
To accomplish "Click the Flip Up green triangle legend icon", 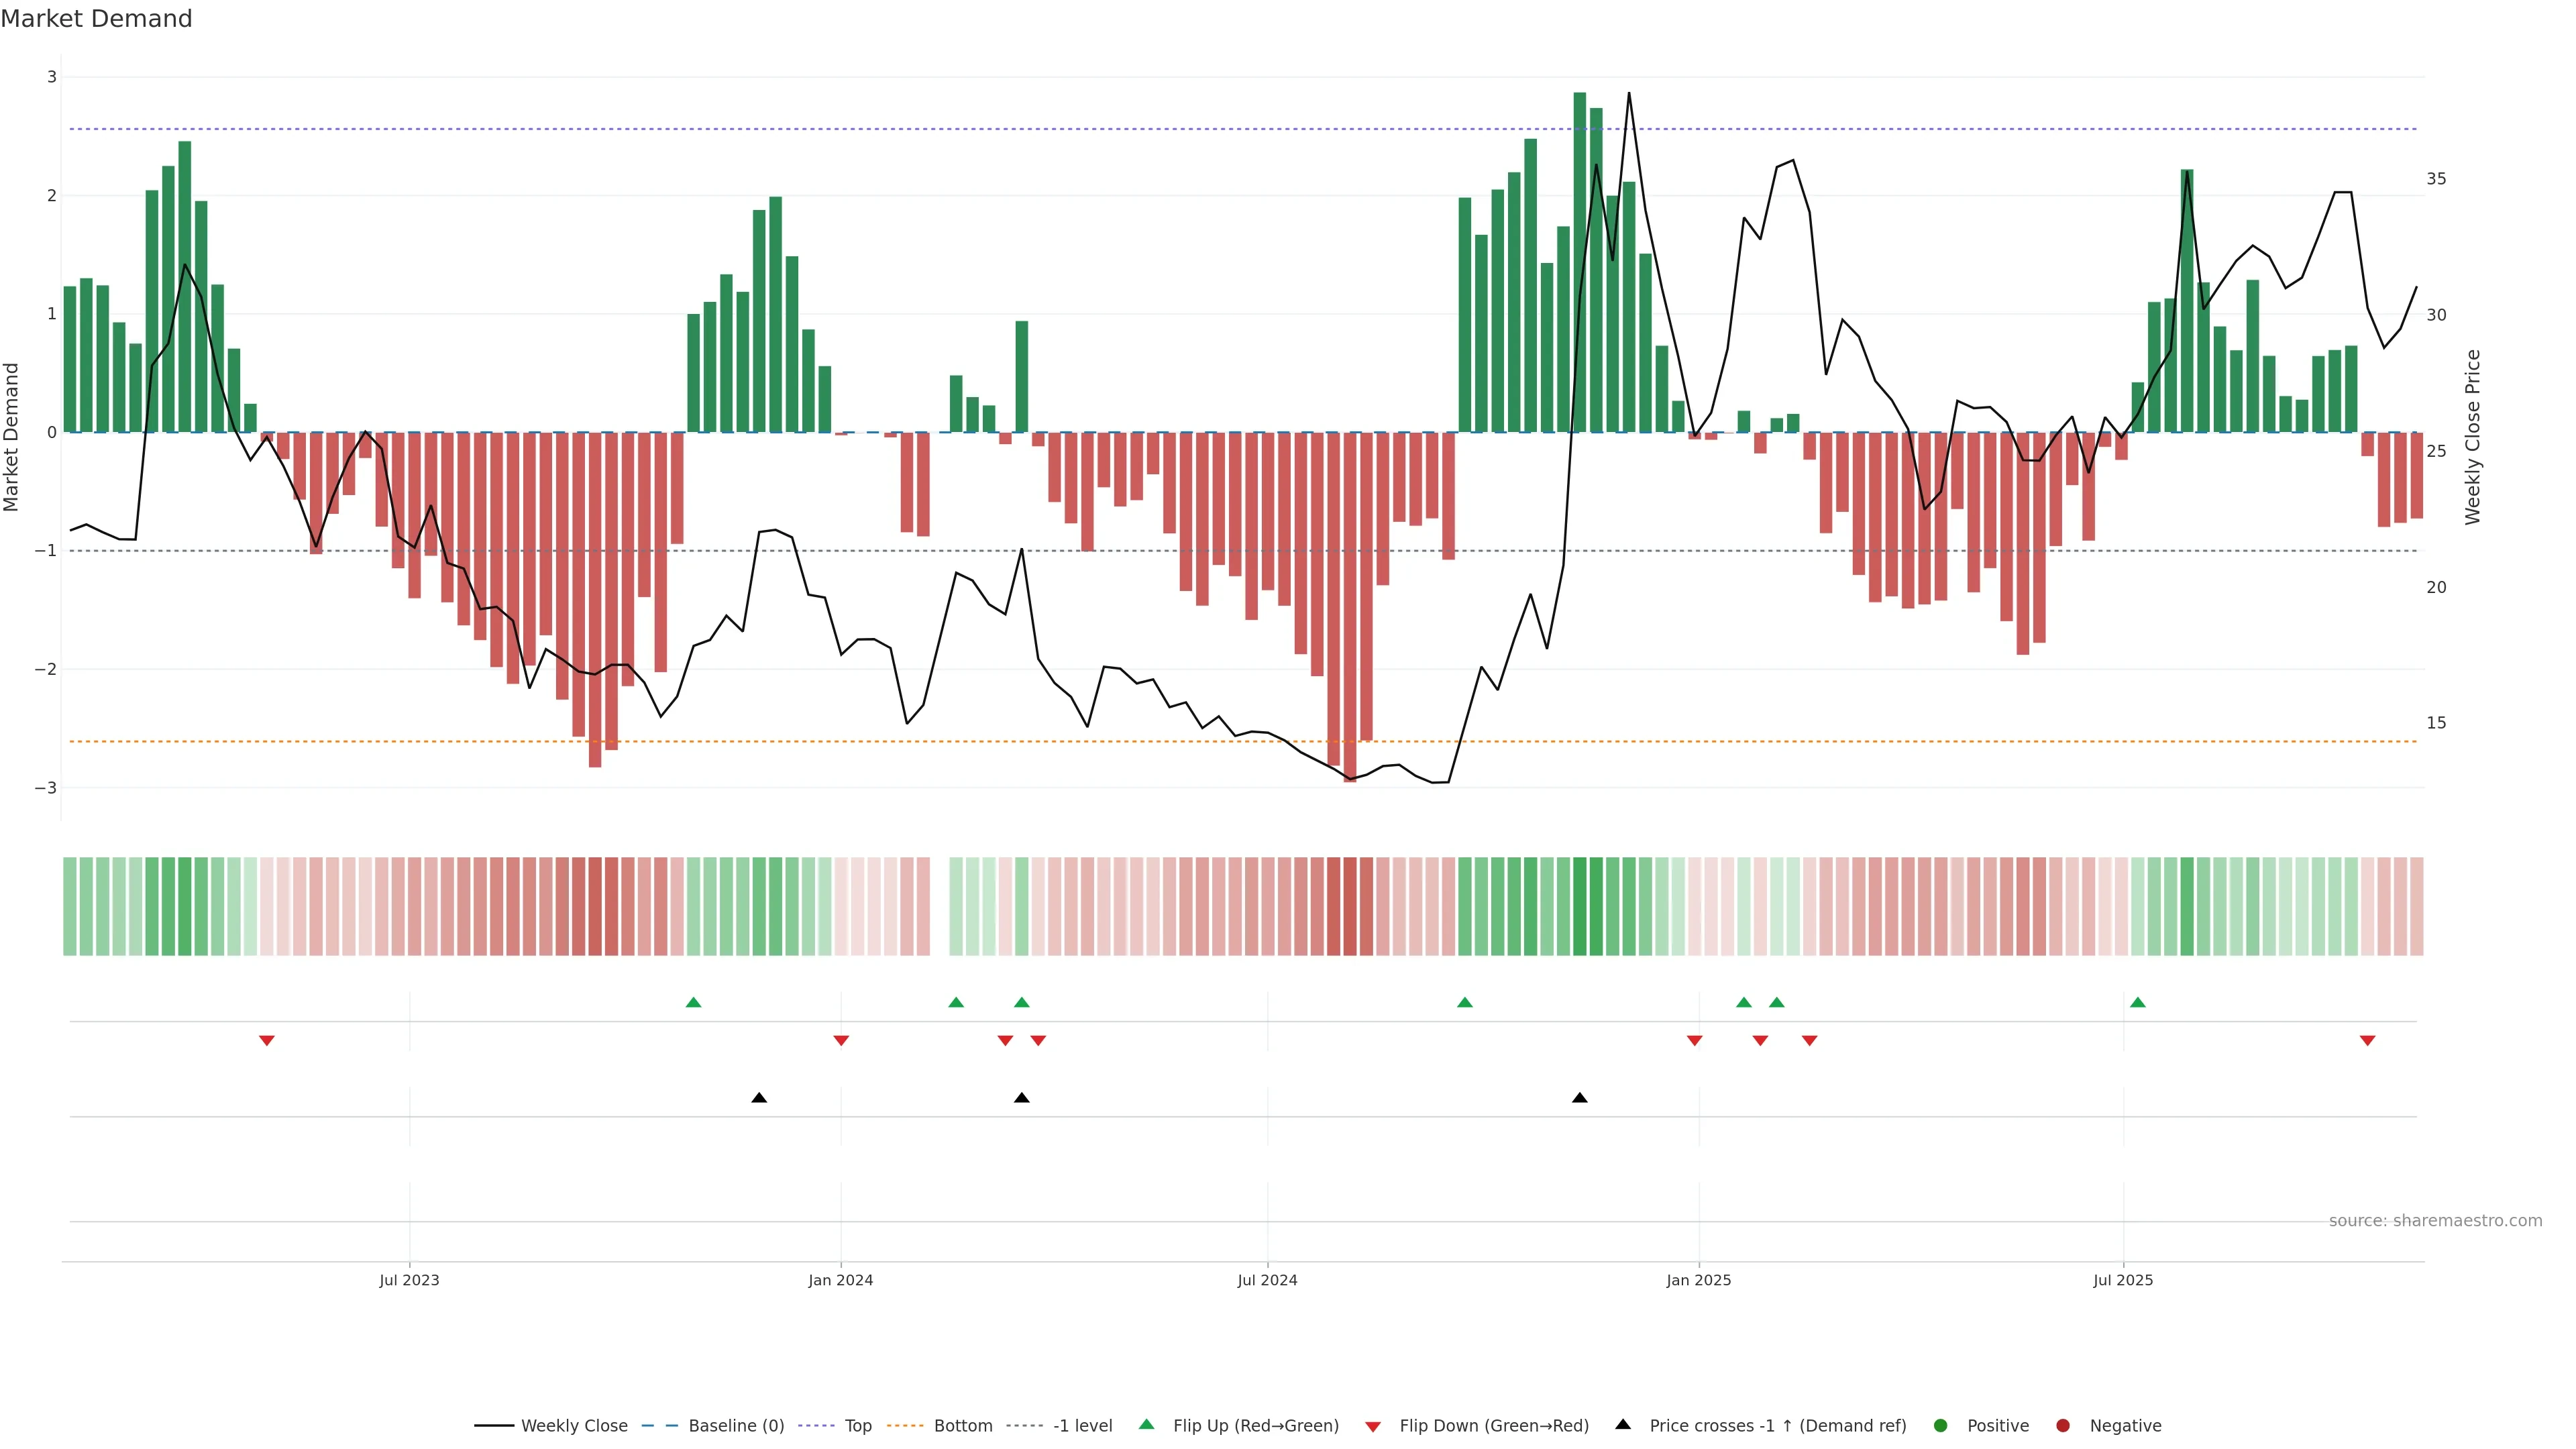I will tap(1147, 1425).
